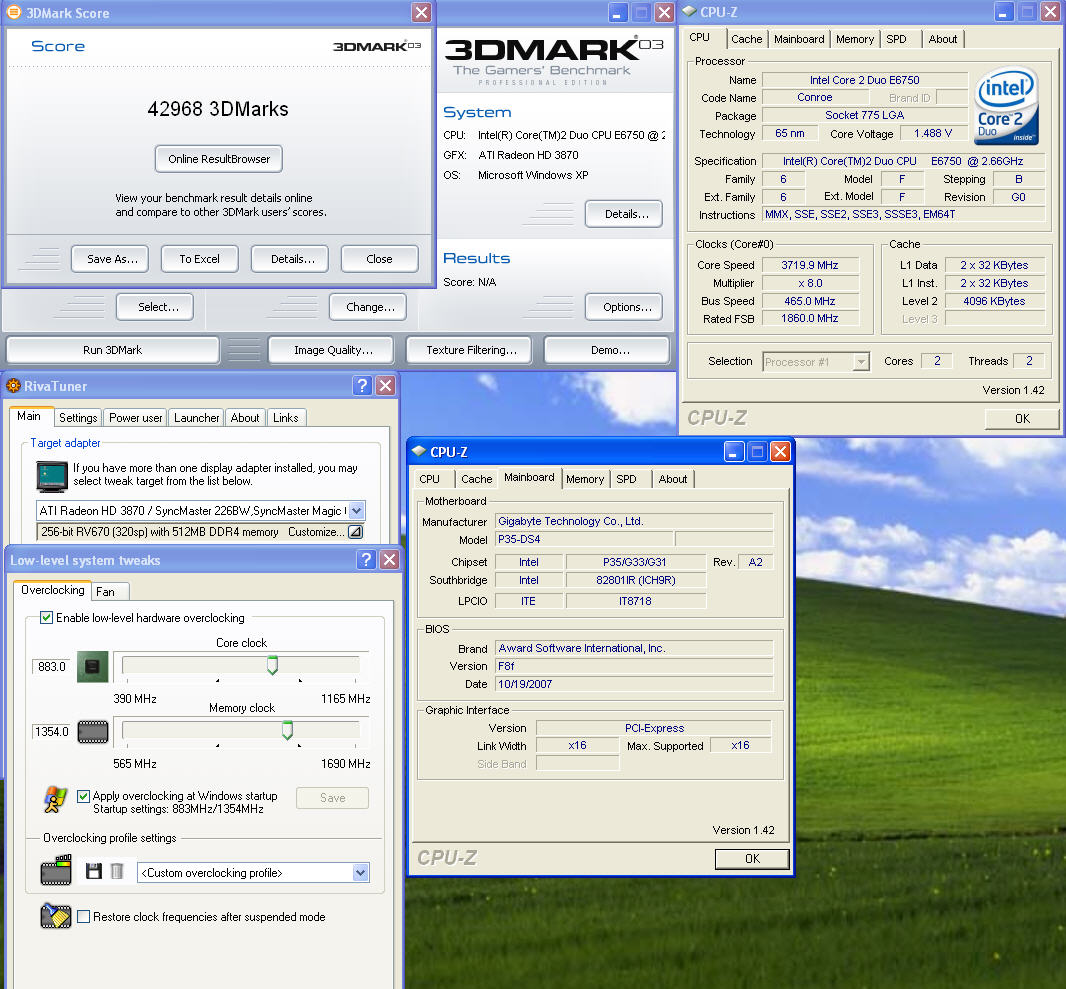Open Texture Filtering settings
The width and height of the screenshot is (1066, 989).
pos(471,350)
